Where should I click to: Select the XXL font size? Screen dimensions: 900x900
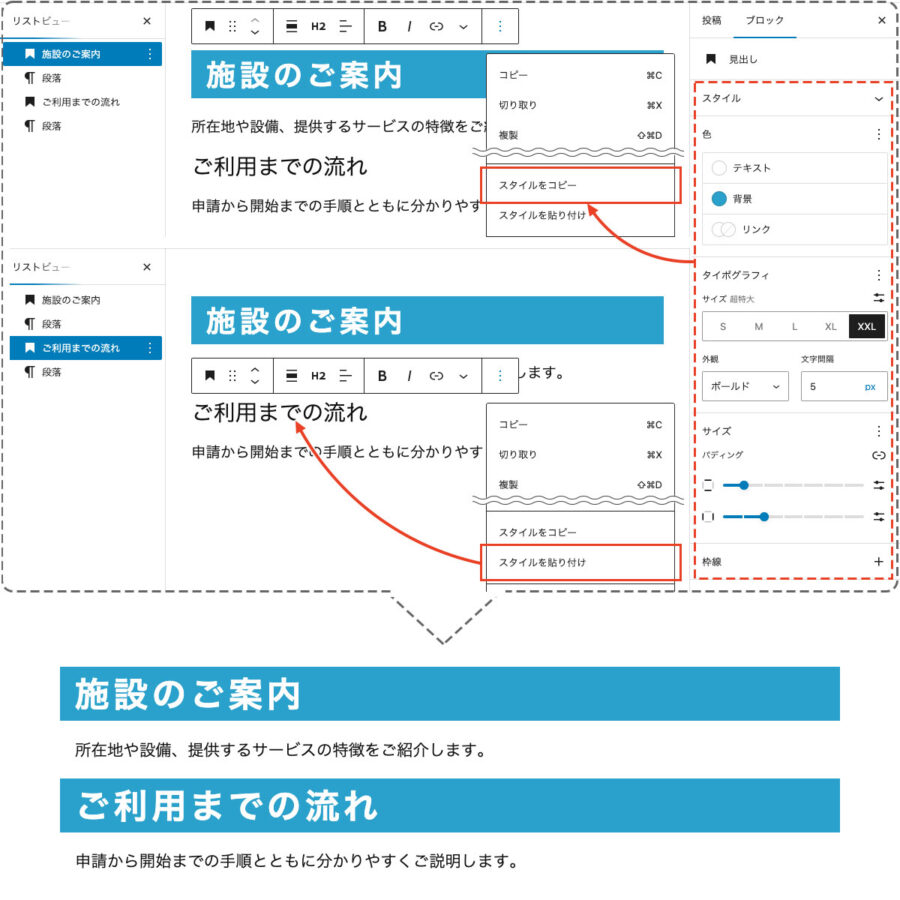(866, 327)
